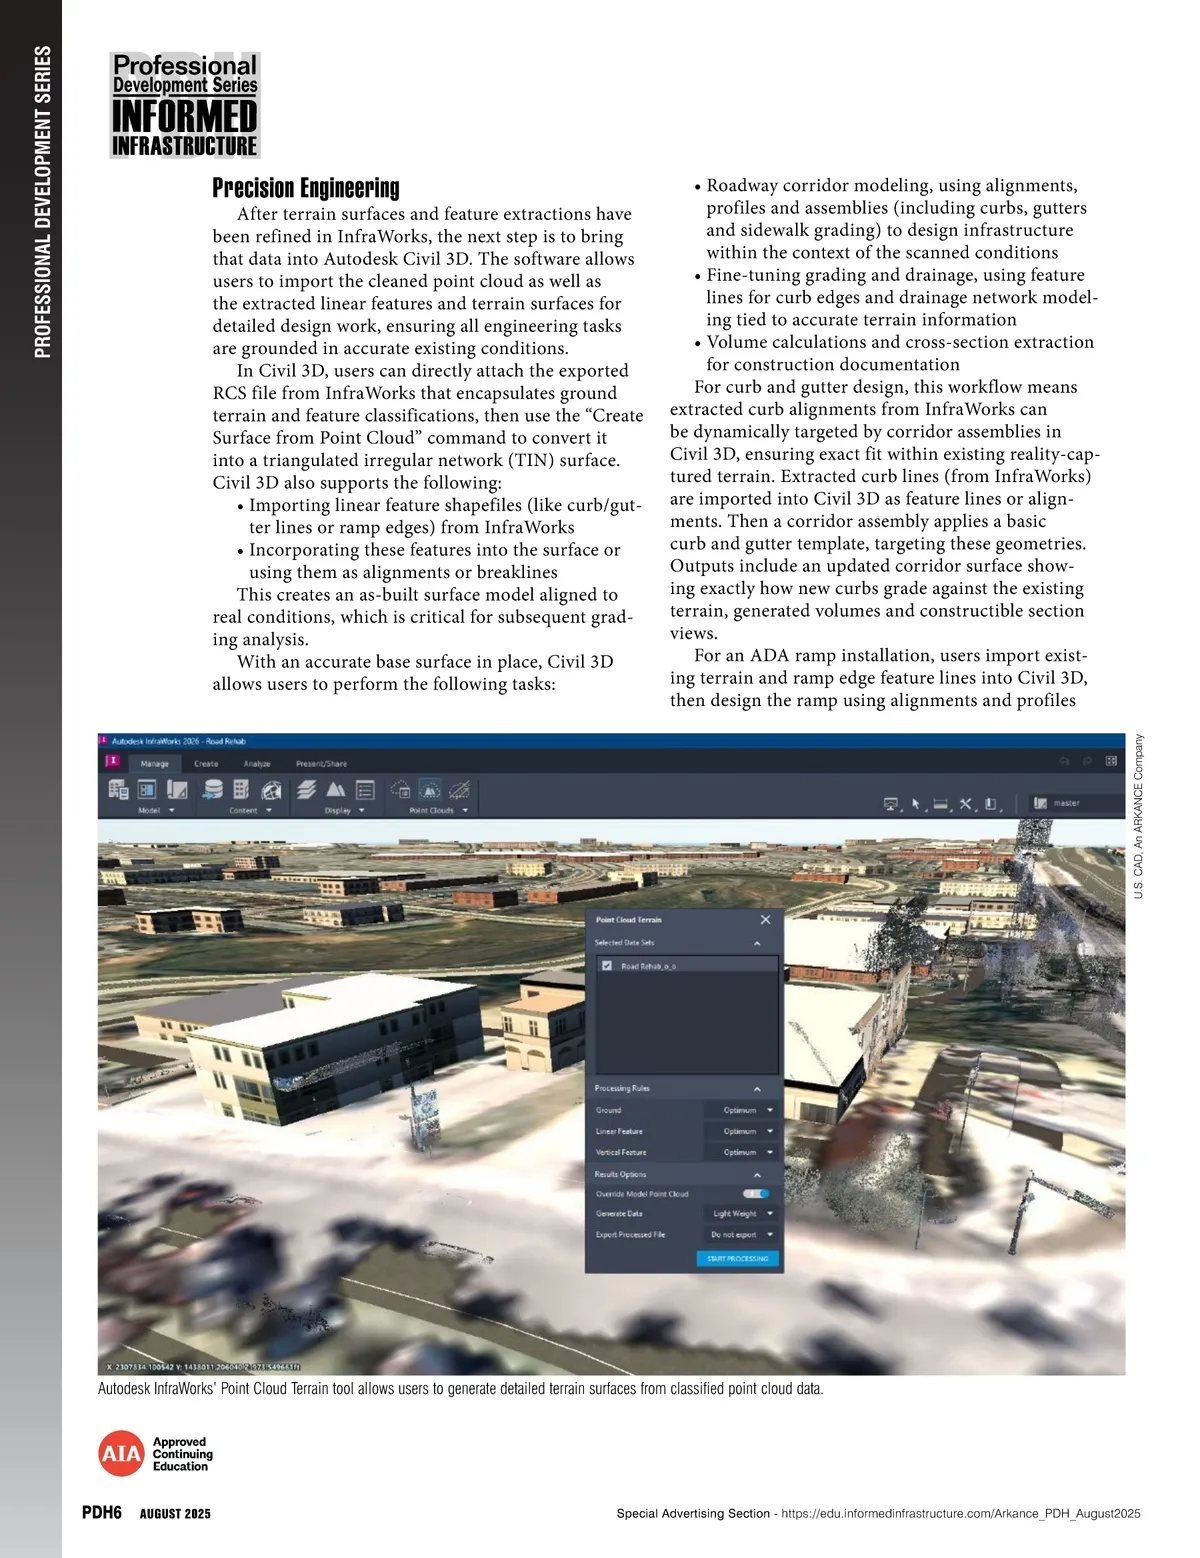Toggle the Override Model Point Cloud switch
The width and height of the screenshot is (1200, 1558).
pyautogui.click(x=757, y=1193)
